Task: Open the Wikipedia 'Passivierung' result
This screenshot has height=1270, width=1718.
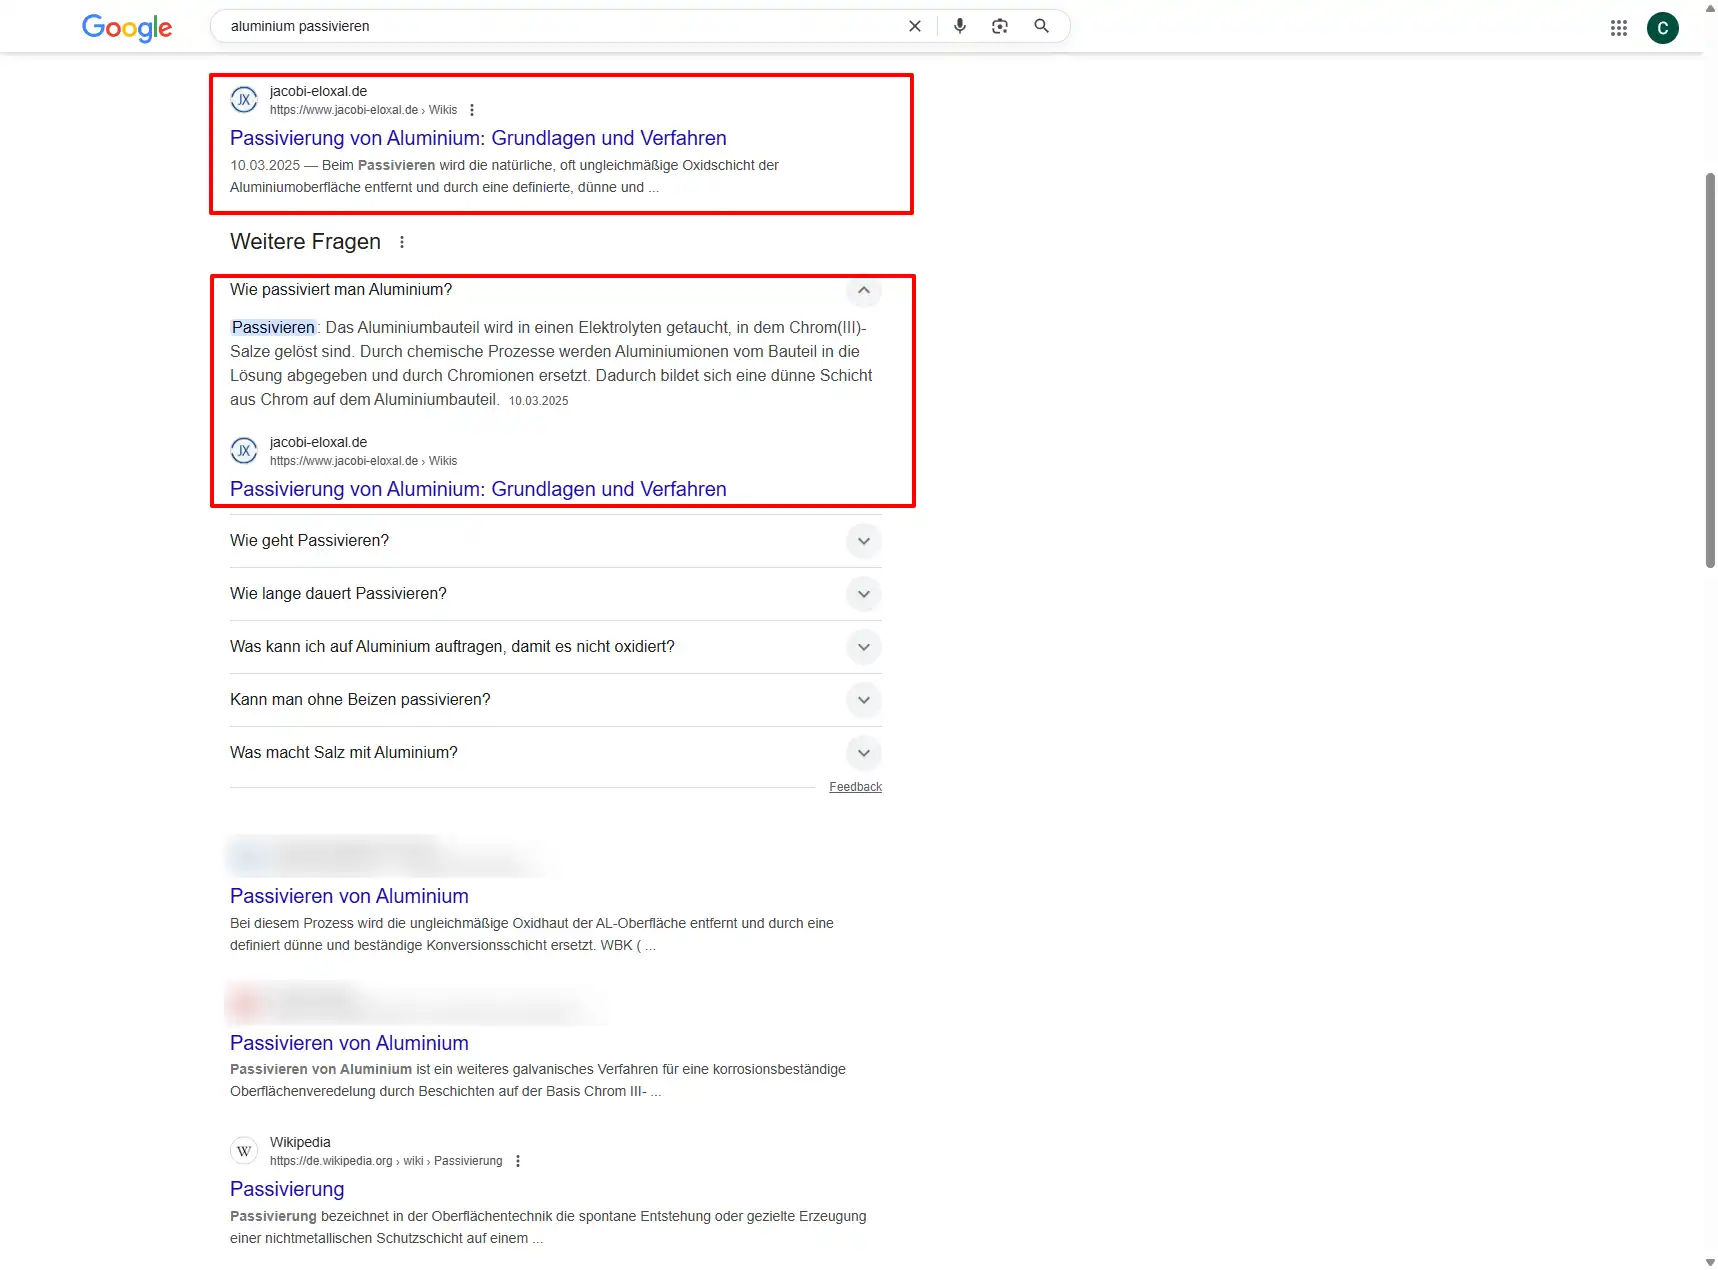Action: click(x=287, y=1189)
